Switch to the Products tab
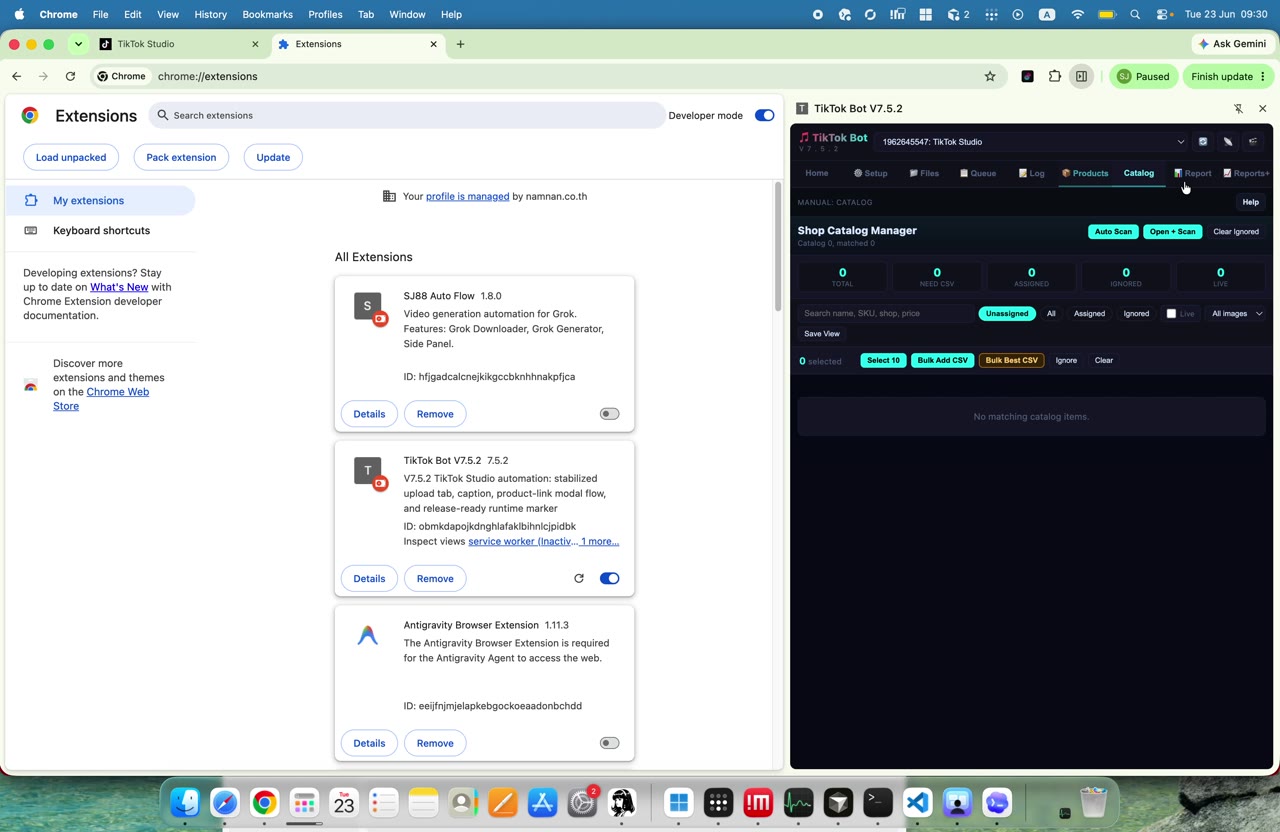The height and width of the screenshot is (832, 1280). pos(1085,173)
